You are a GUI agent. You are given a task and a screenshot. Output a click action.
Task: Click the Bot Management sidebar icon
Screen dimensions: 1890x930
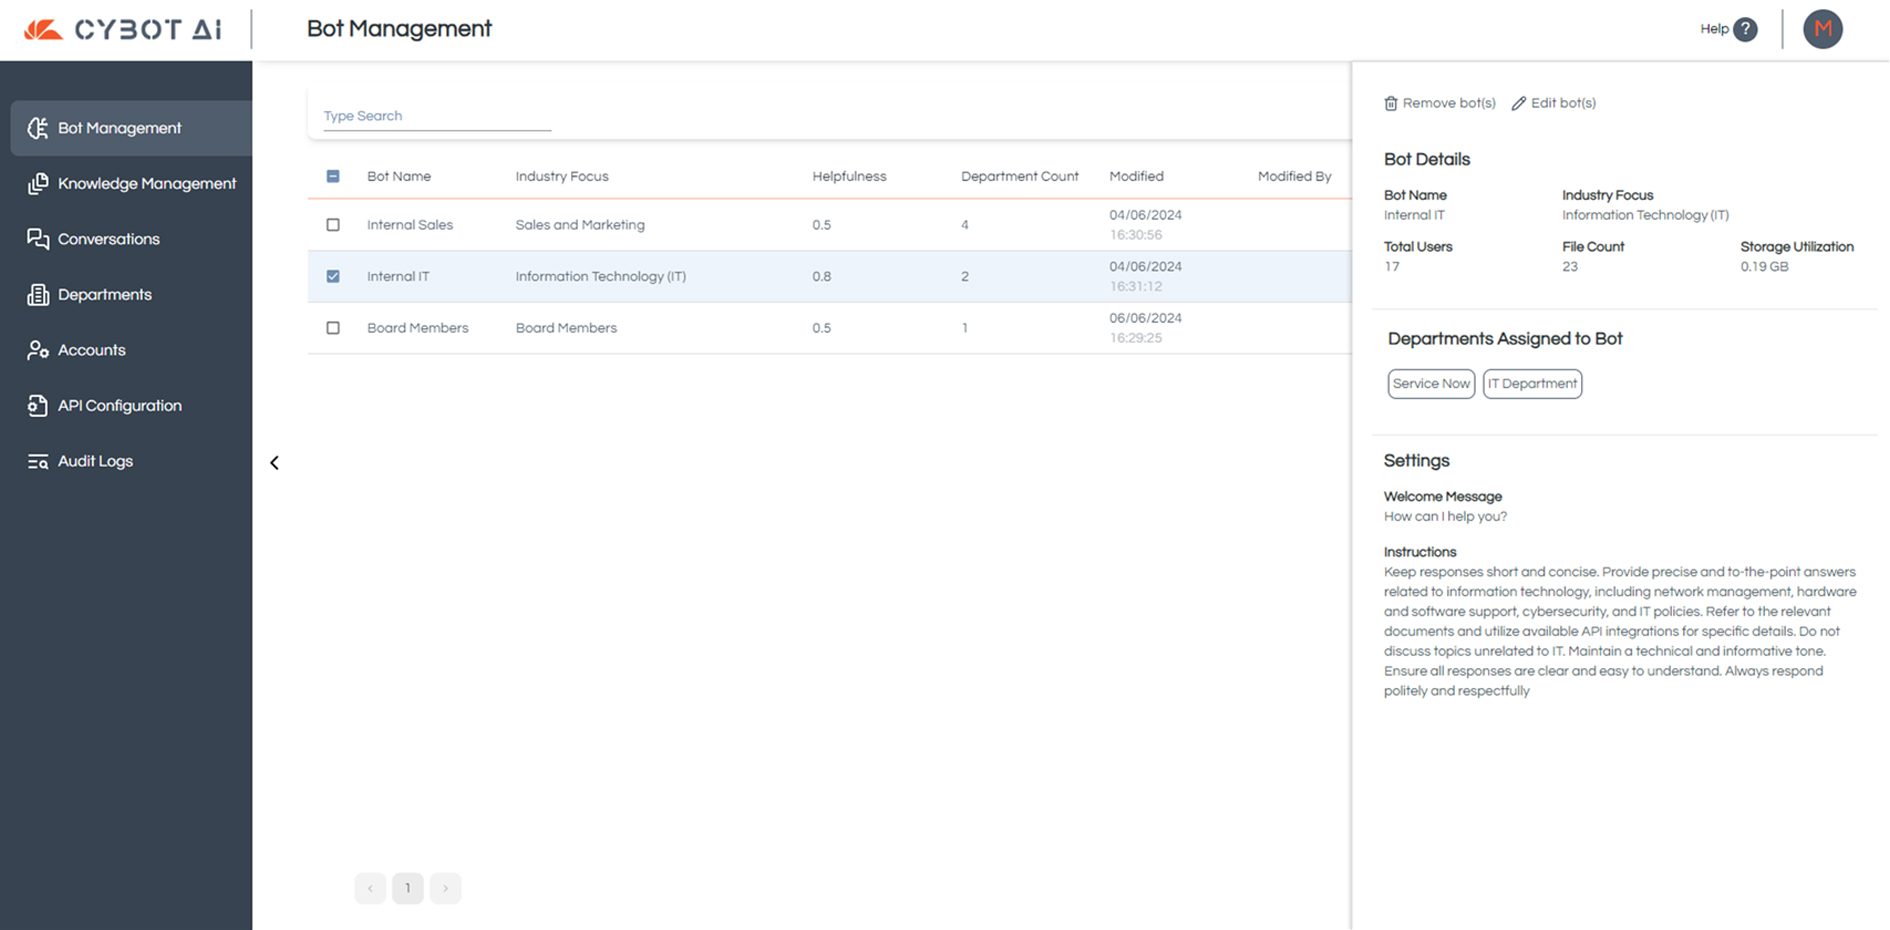(x=38, y=128)
